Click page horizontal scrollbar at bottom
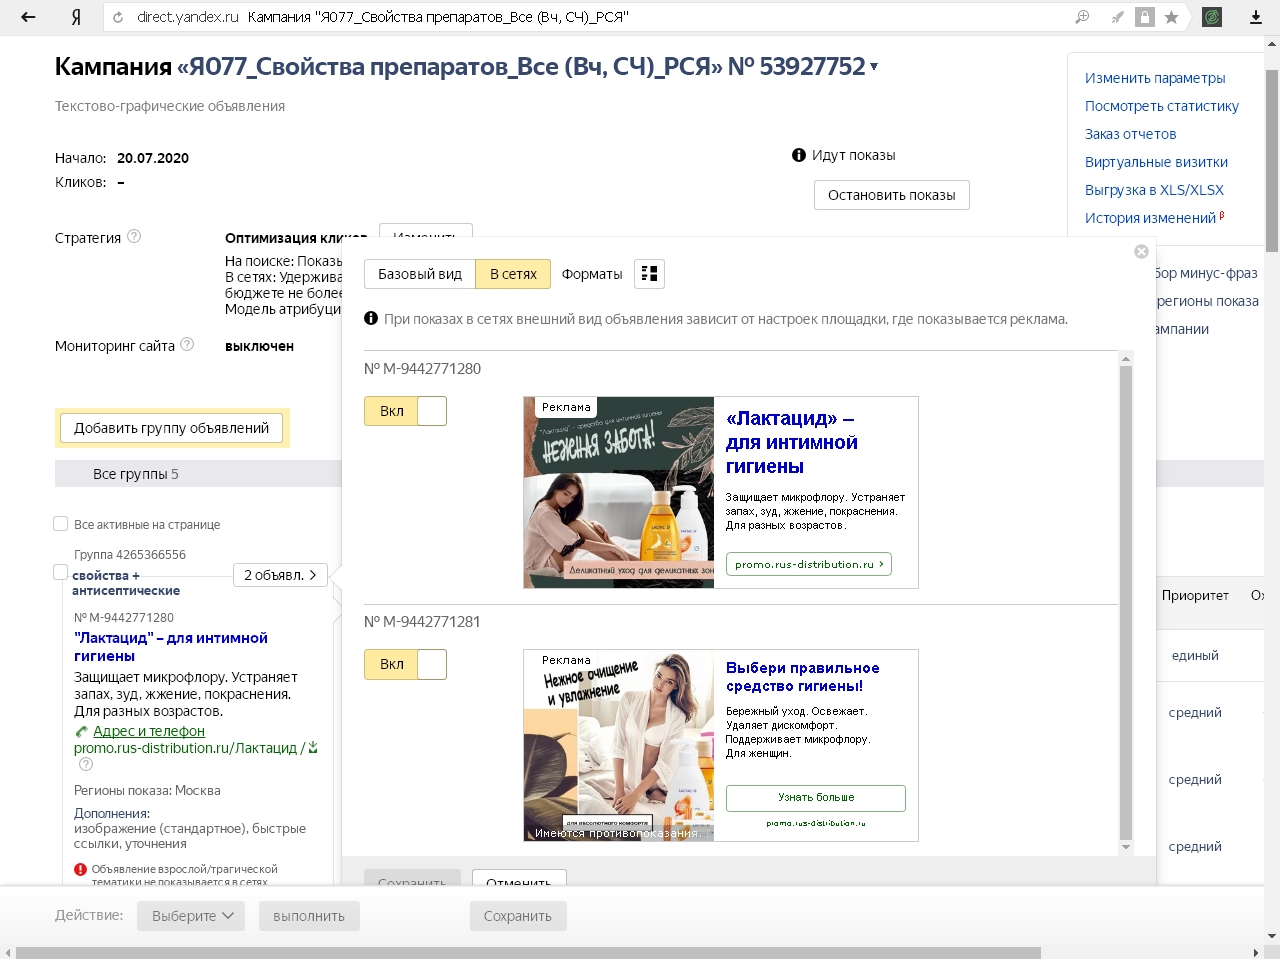Viewport: 1280px width, 959px height. click(x=528, y=953)
